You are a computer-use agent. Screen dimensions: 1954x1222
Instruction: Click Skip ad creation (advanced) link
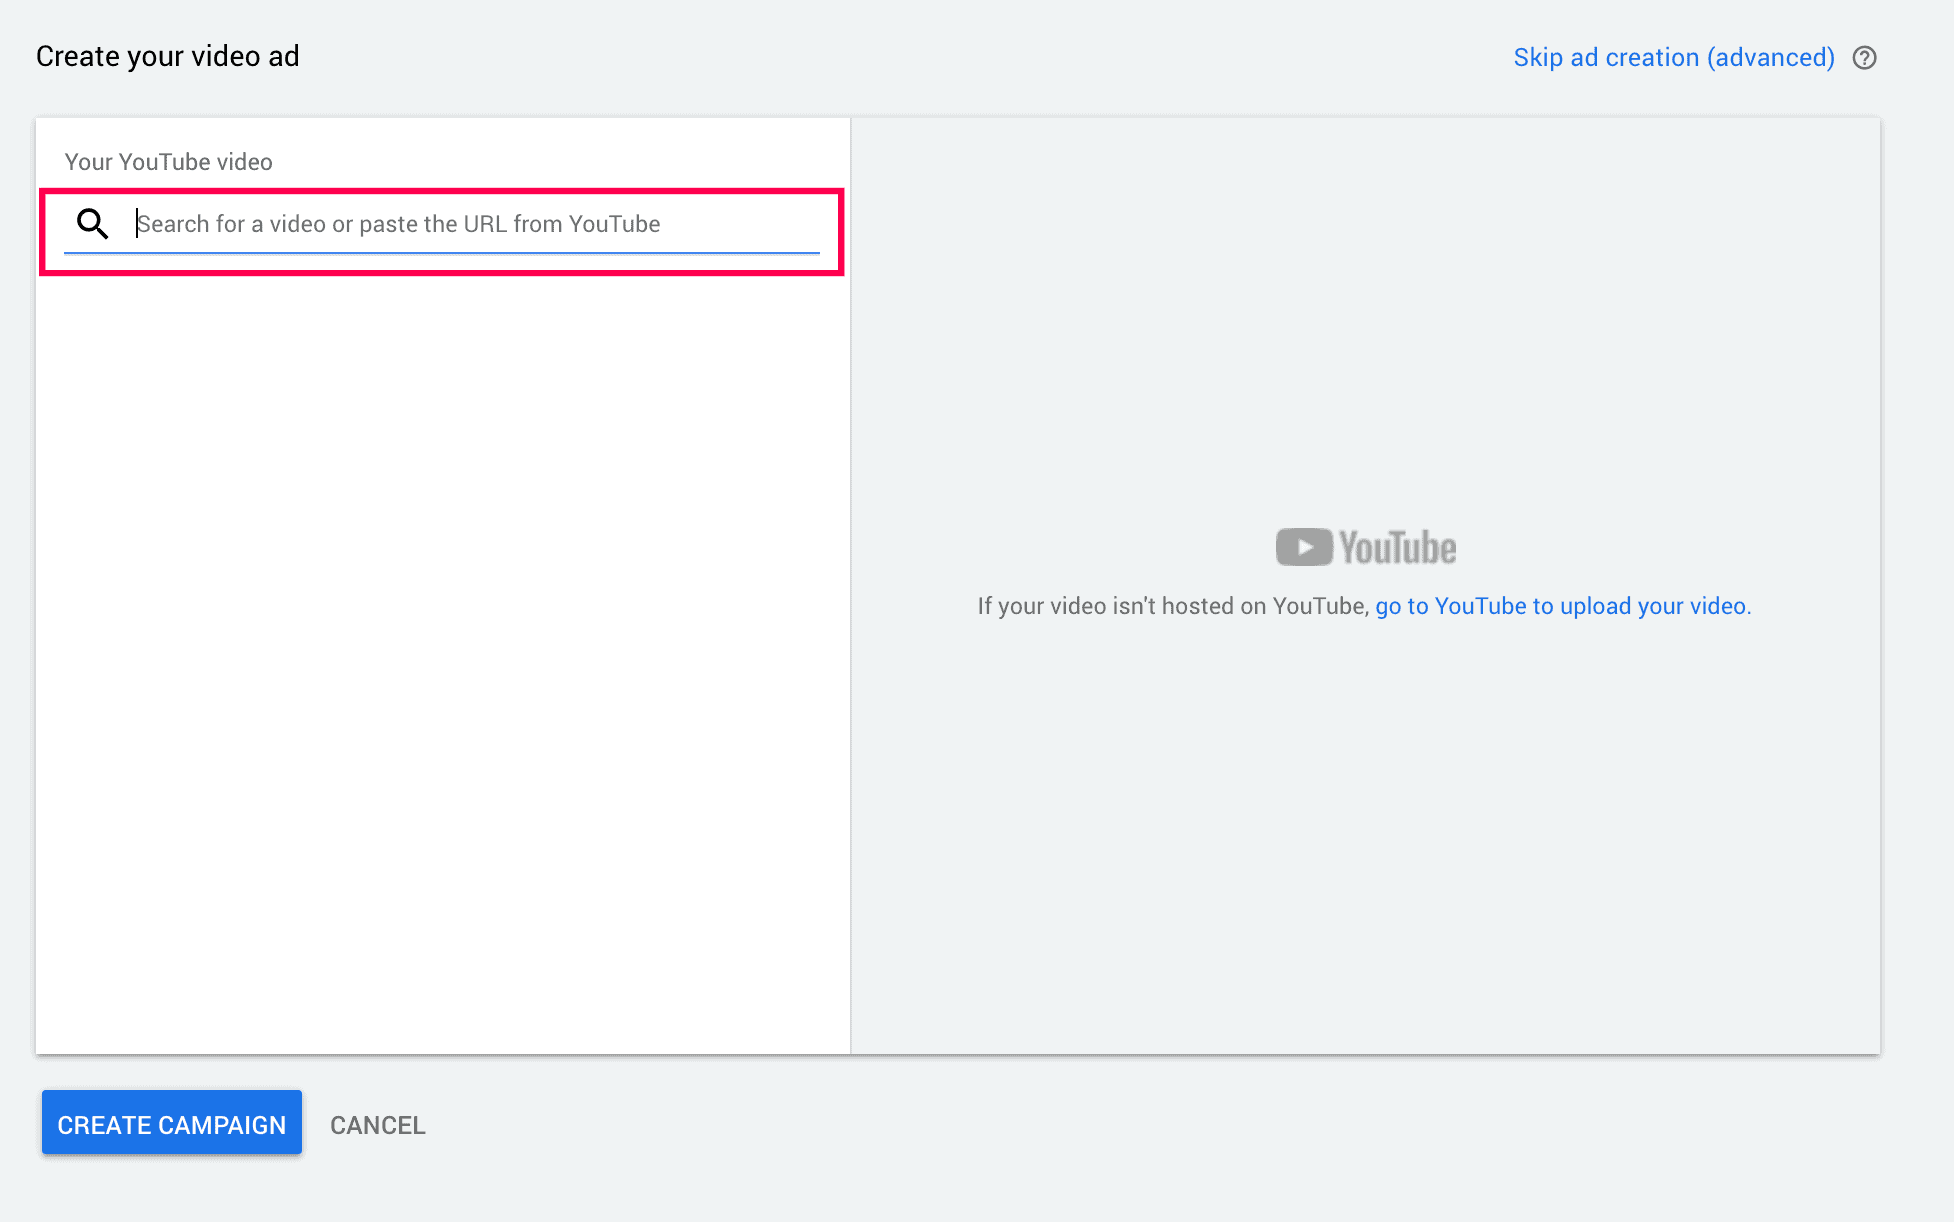tap(1674, 58)
